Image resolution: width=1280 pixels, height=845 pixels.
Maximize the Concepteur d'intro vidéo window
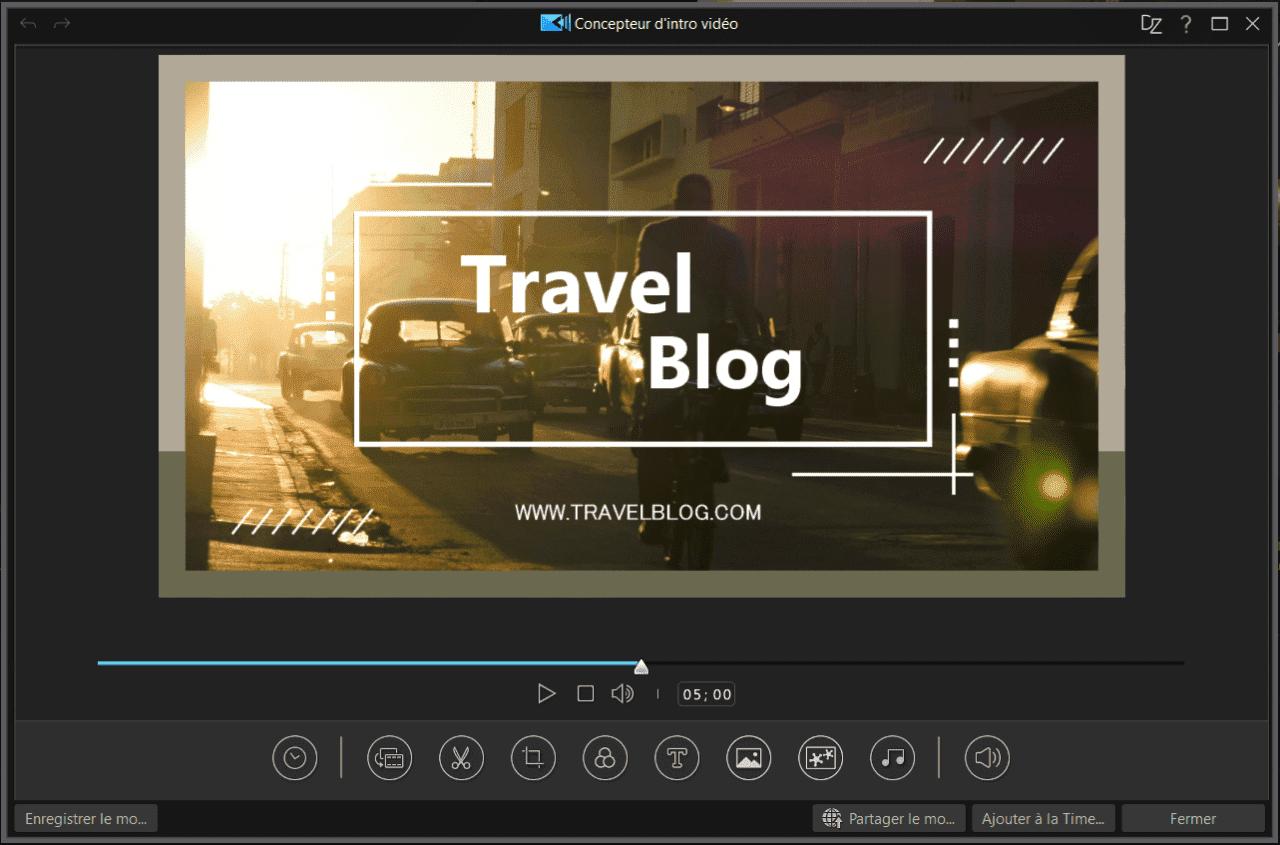[1219, 24]
